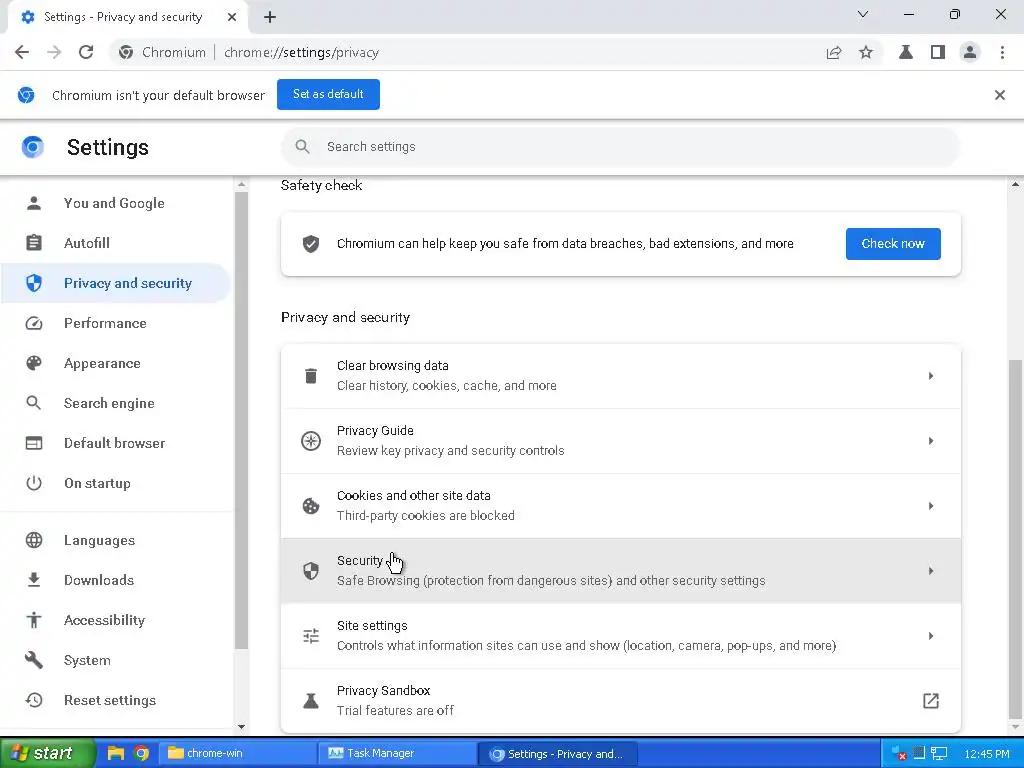Click the Safety check shield icon
The image size is (1024, 768).
pyautogui.click(x=311, y=244)
